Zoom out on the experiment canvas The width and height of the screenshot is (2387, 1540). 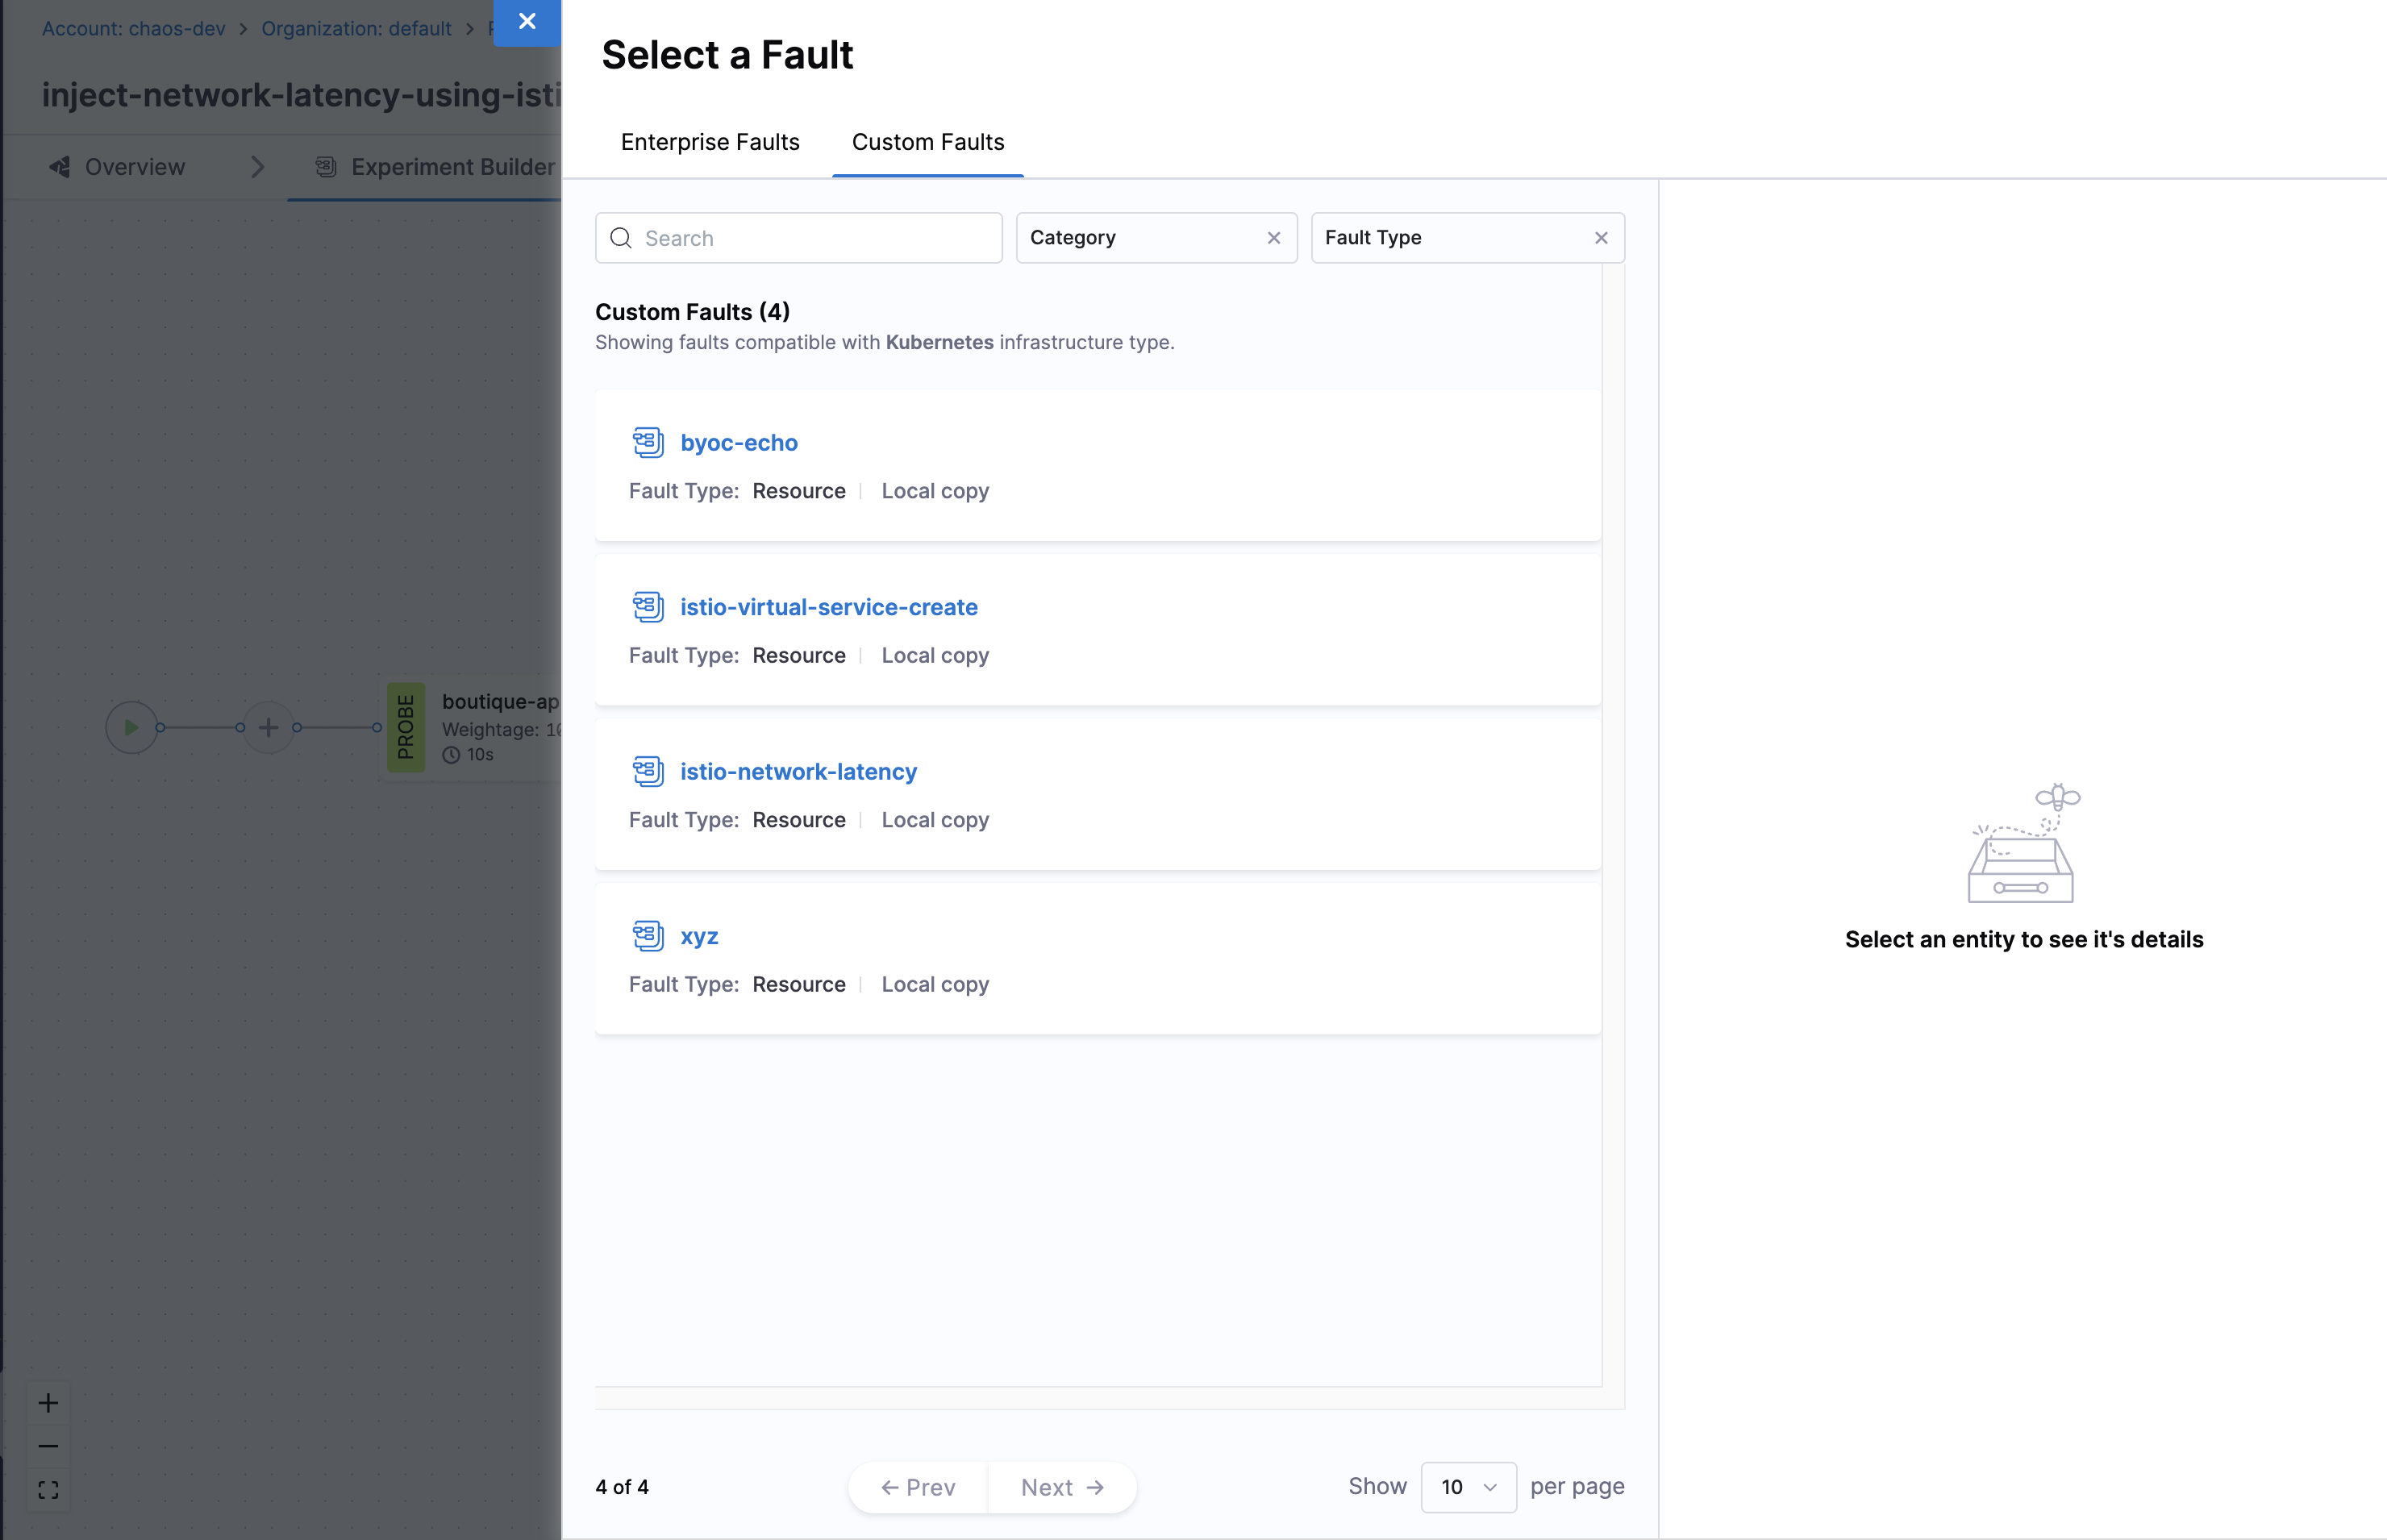(48, 1446)
